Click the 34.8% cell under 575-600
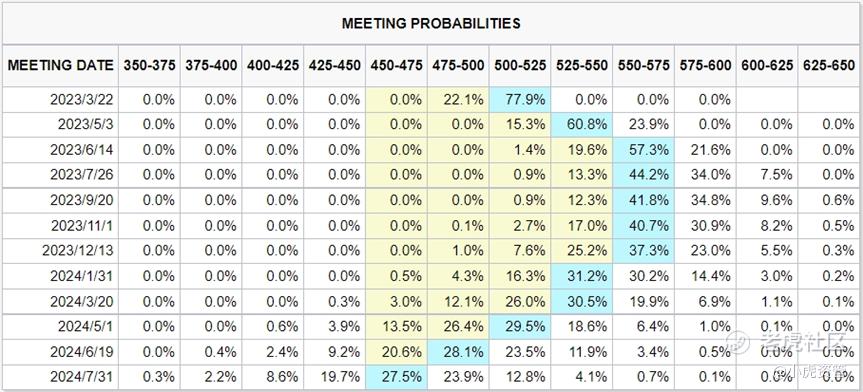Image resolution: width=863 pixels, height=392 pixels. tap(705, 200)
